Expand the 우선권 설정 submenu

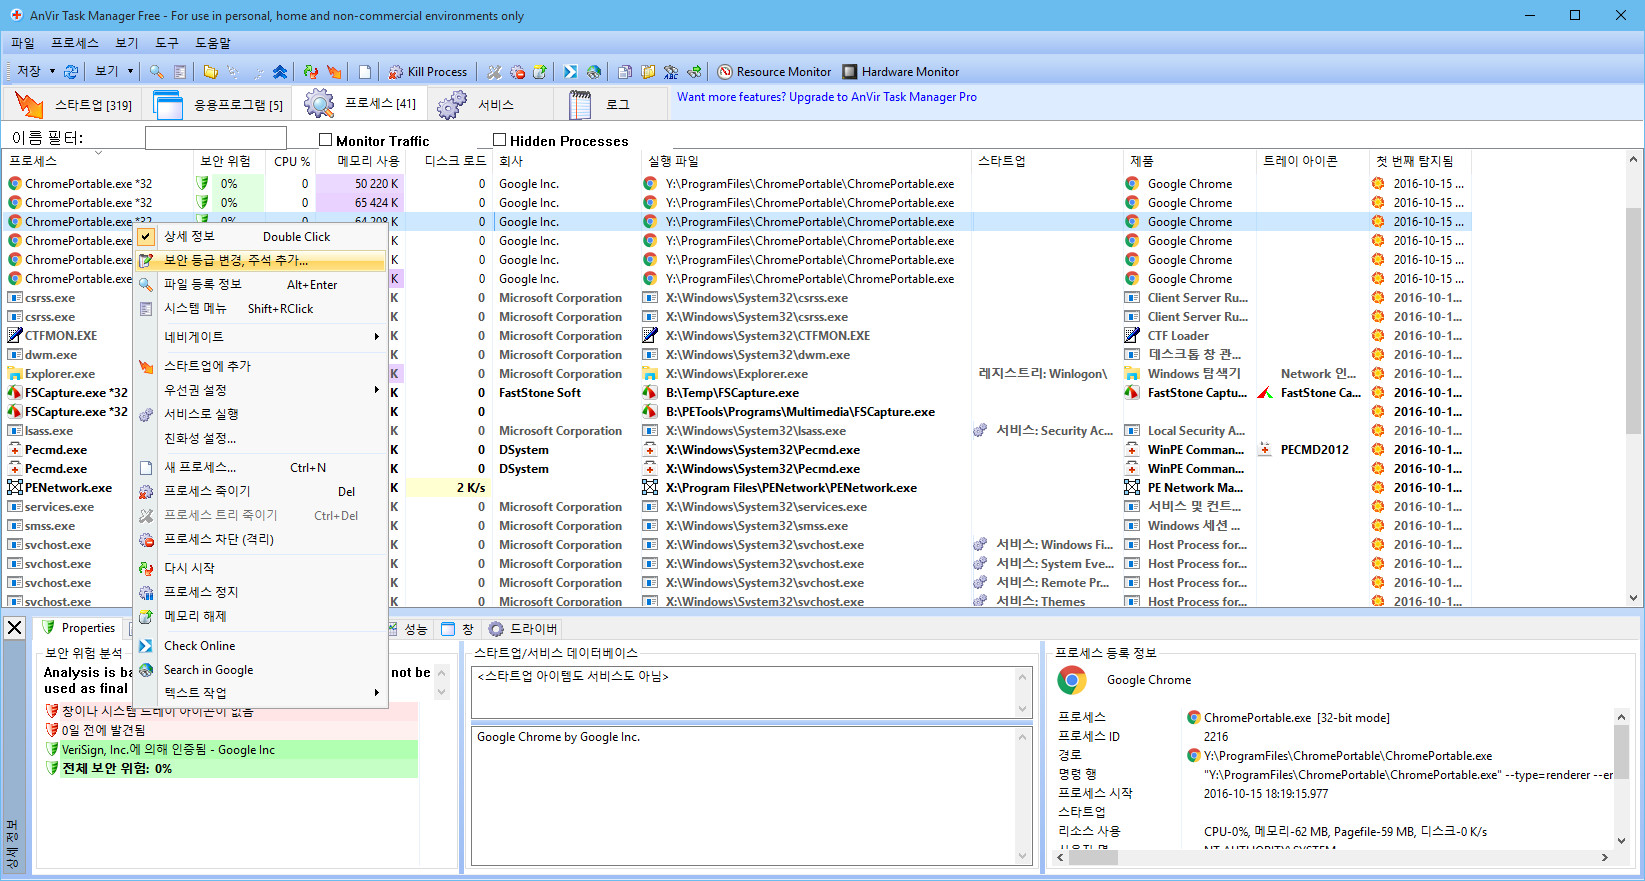click(260, 390)
